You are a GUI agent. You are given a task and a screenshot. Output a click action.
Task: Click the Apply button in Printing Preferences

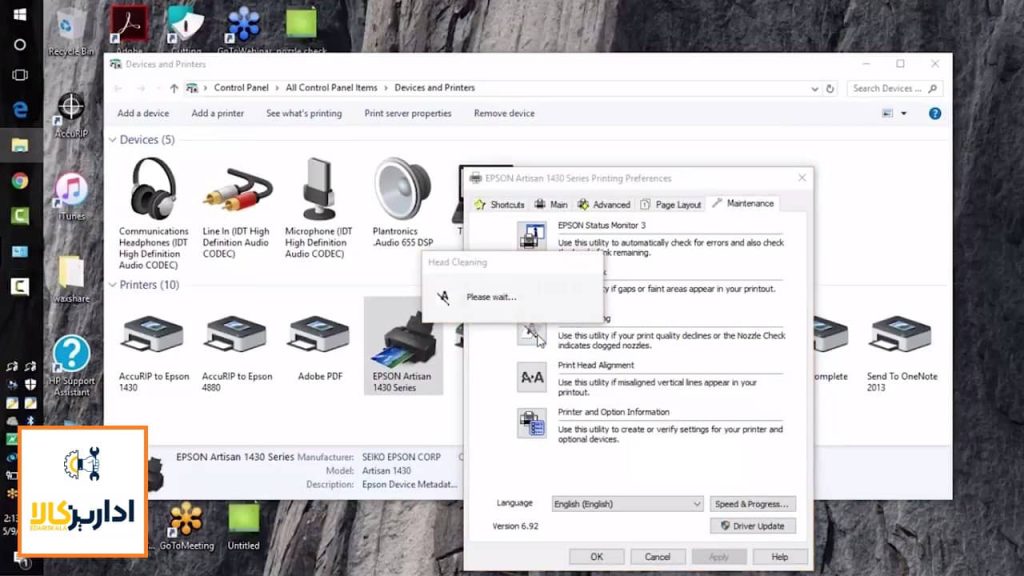[718, 556]
